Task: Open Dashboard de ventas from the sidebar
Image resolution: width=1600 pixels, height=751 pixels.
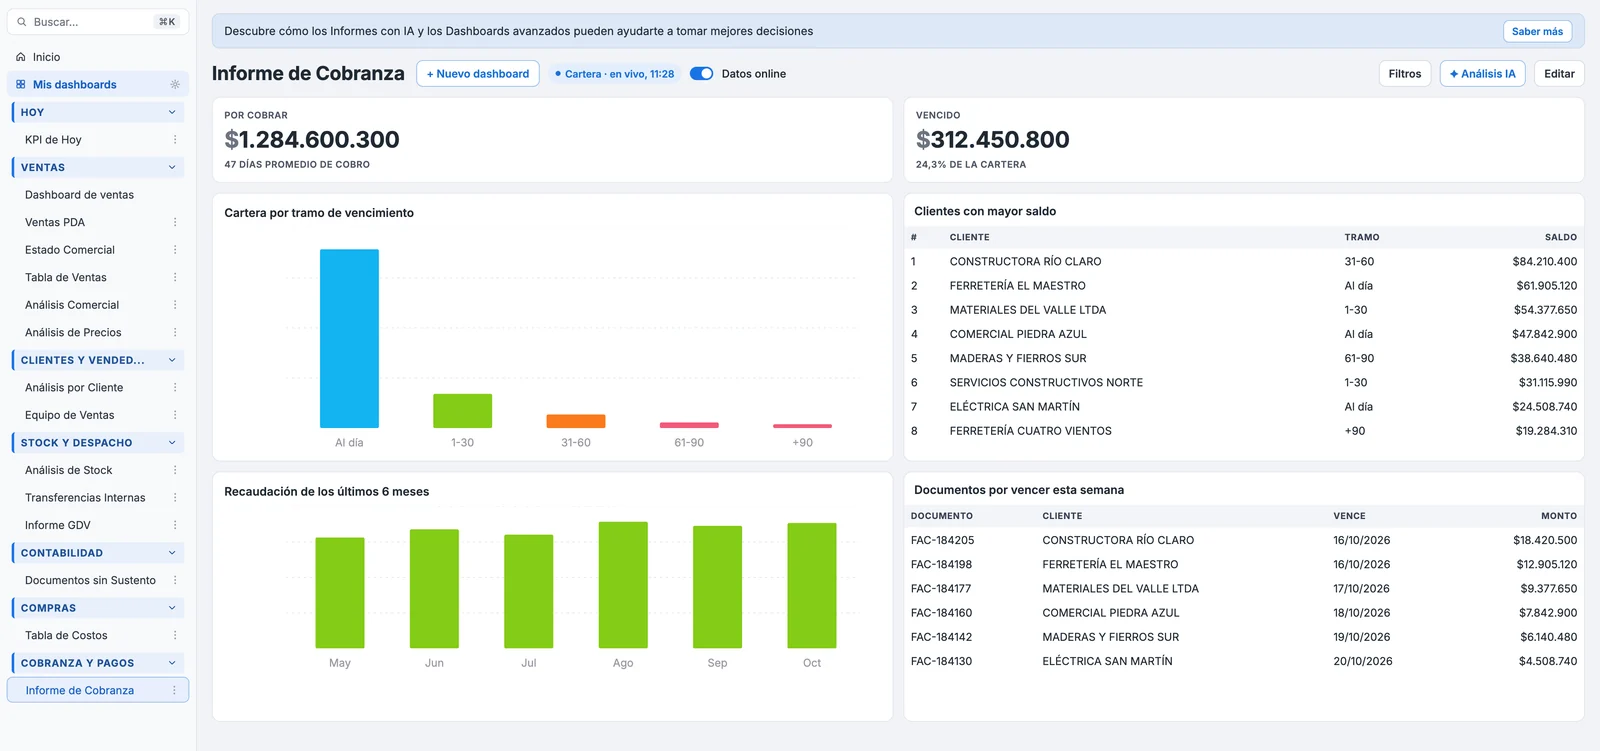Action: pos(98,195)
